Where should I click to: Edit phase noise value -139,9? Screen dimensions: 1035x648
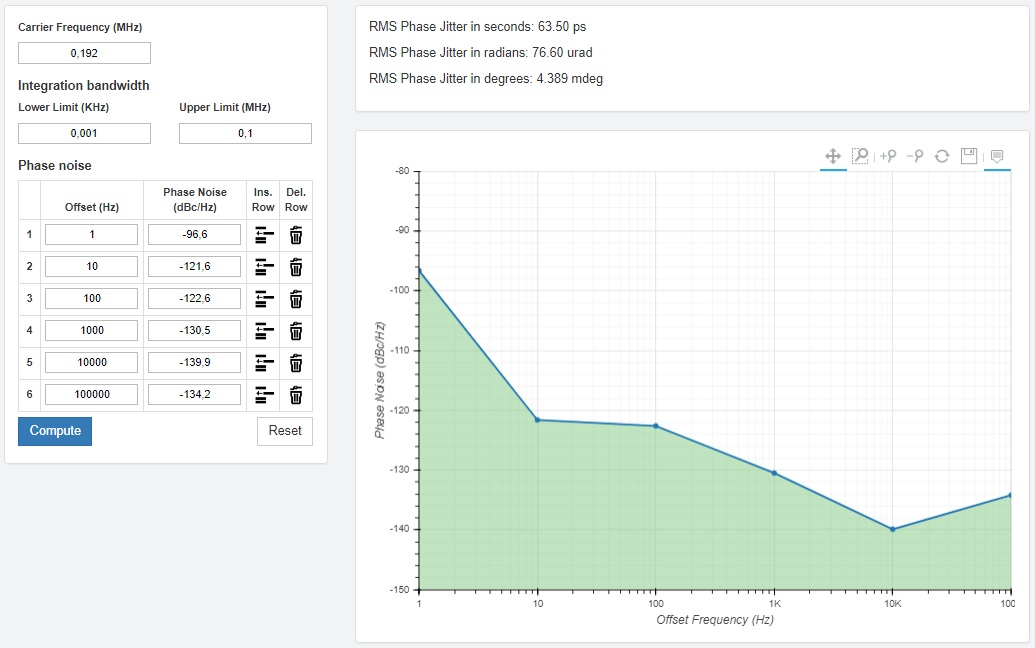(x=195, y=362)
